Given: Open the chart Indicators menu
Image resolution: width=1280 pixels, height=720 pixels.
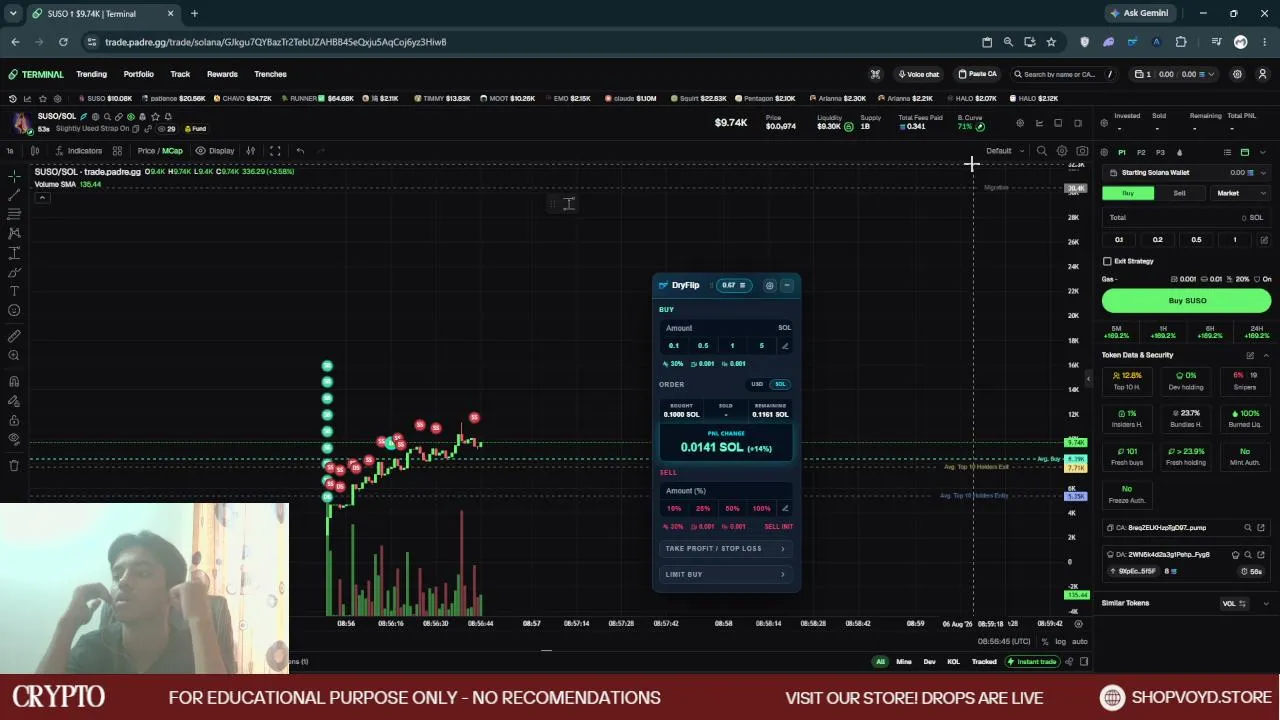Looking at the screenshot, I should 78,151.
